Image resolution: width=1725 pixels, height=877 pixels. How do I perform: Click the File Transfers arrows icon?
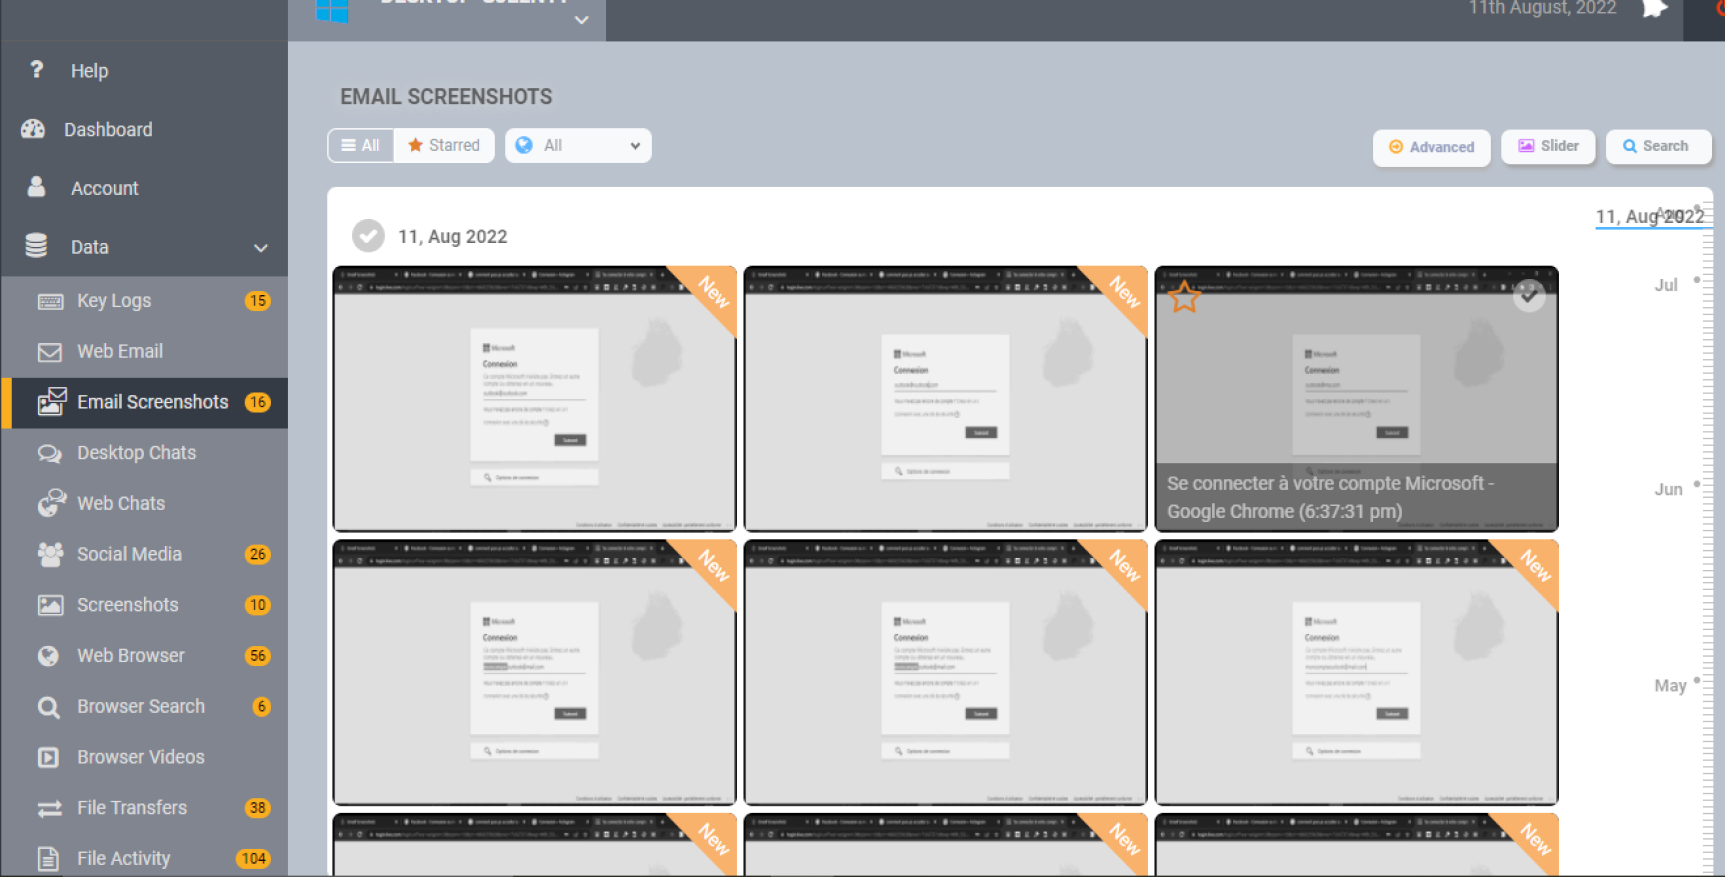tap(49, 808)
